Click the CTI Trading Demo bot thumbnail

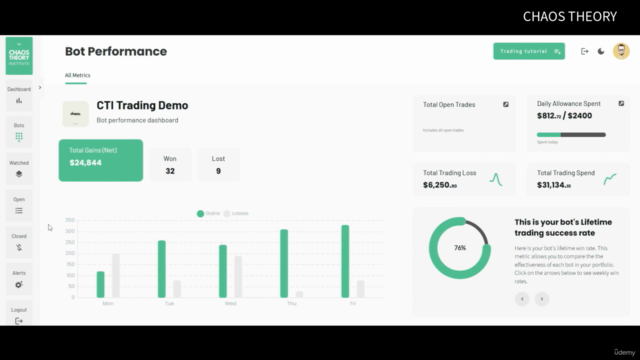pyautogui.click(x=76, y=114)
